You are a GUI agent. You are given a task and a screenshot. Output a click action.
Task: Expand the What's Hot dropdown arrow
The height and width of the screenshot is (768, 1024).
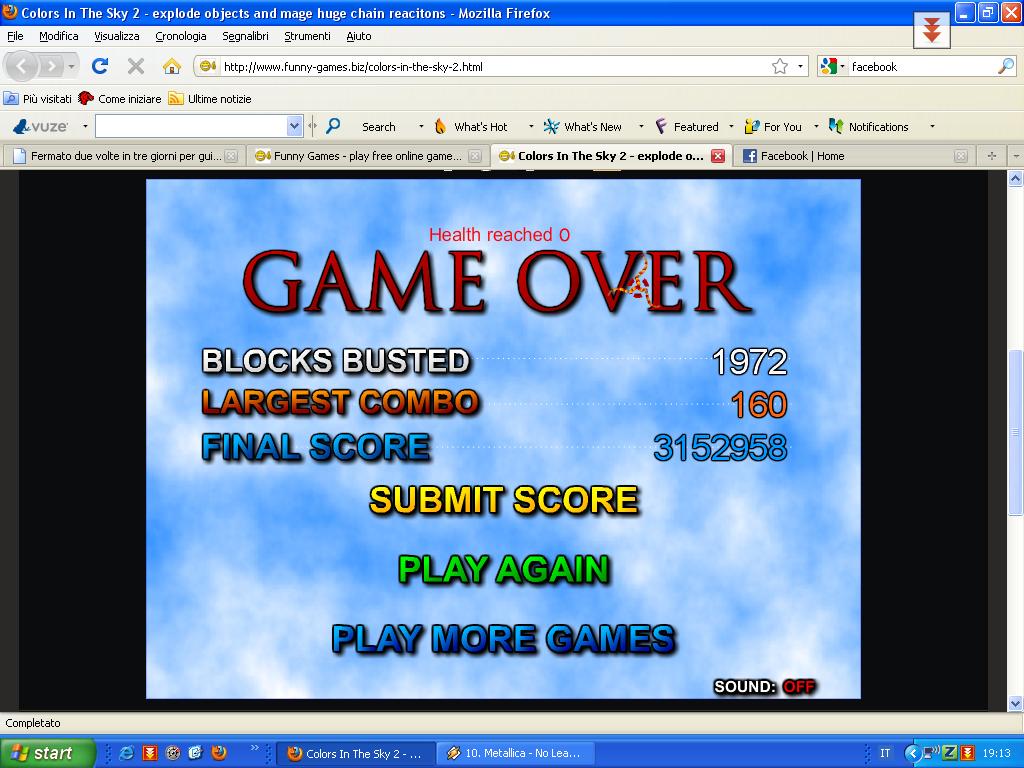pos(531,127)
